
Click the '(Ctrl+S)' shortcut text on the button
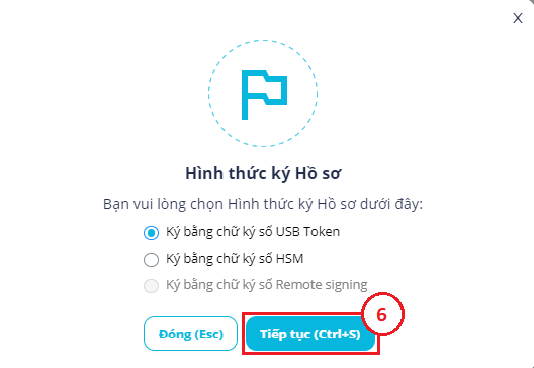(337, 334)
